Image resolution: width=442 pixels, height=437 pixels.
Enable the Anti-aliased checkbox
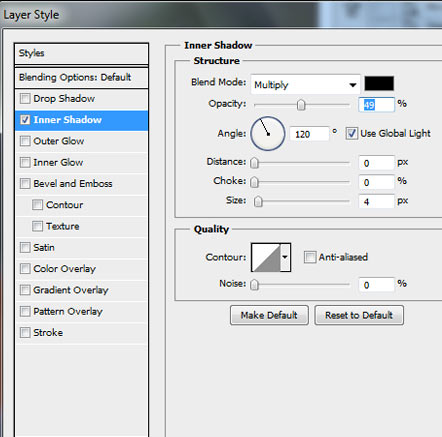click(x=310, y=257)
